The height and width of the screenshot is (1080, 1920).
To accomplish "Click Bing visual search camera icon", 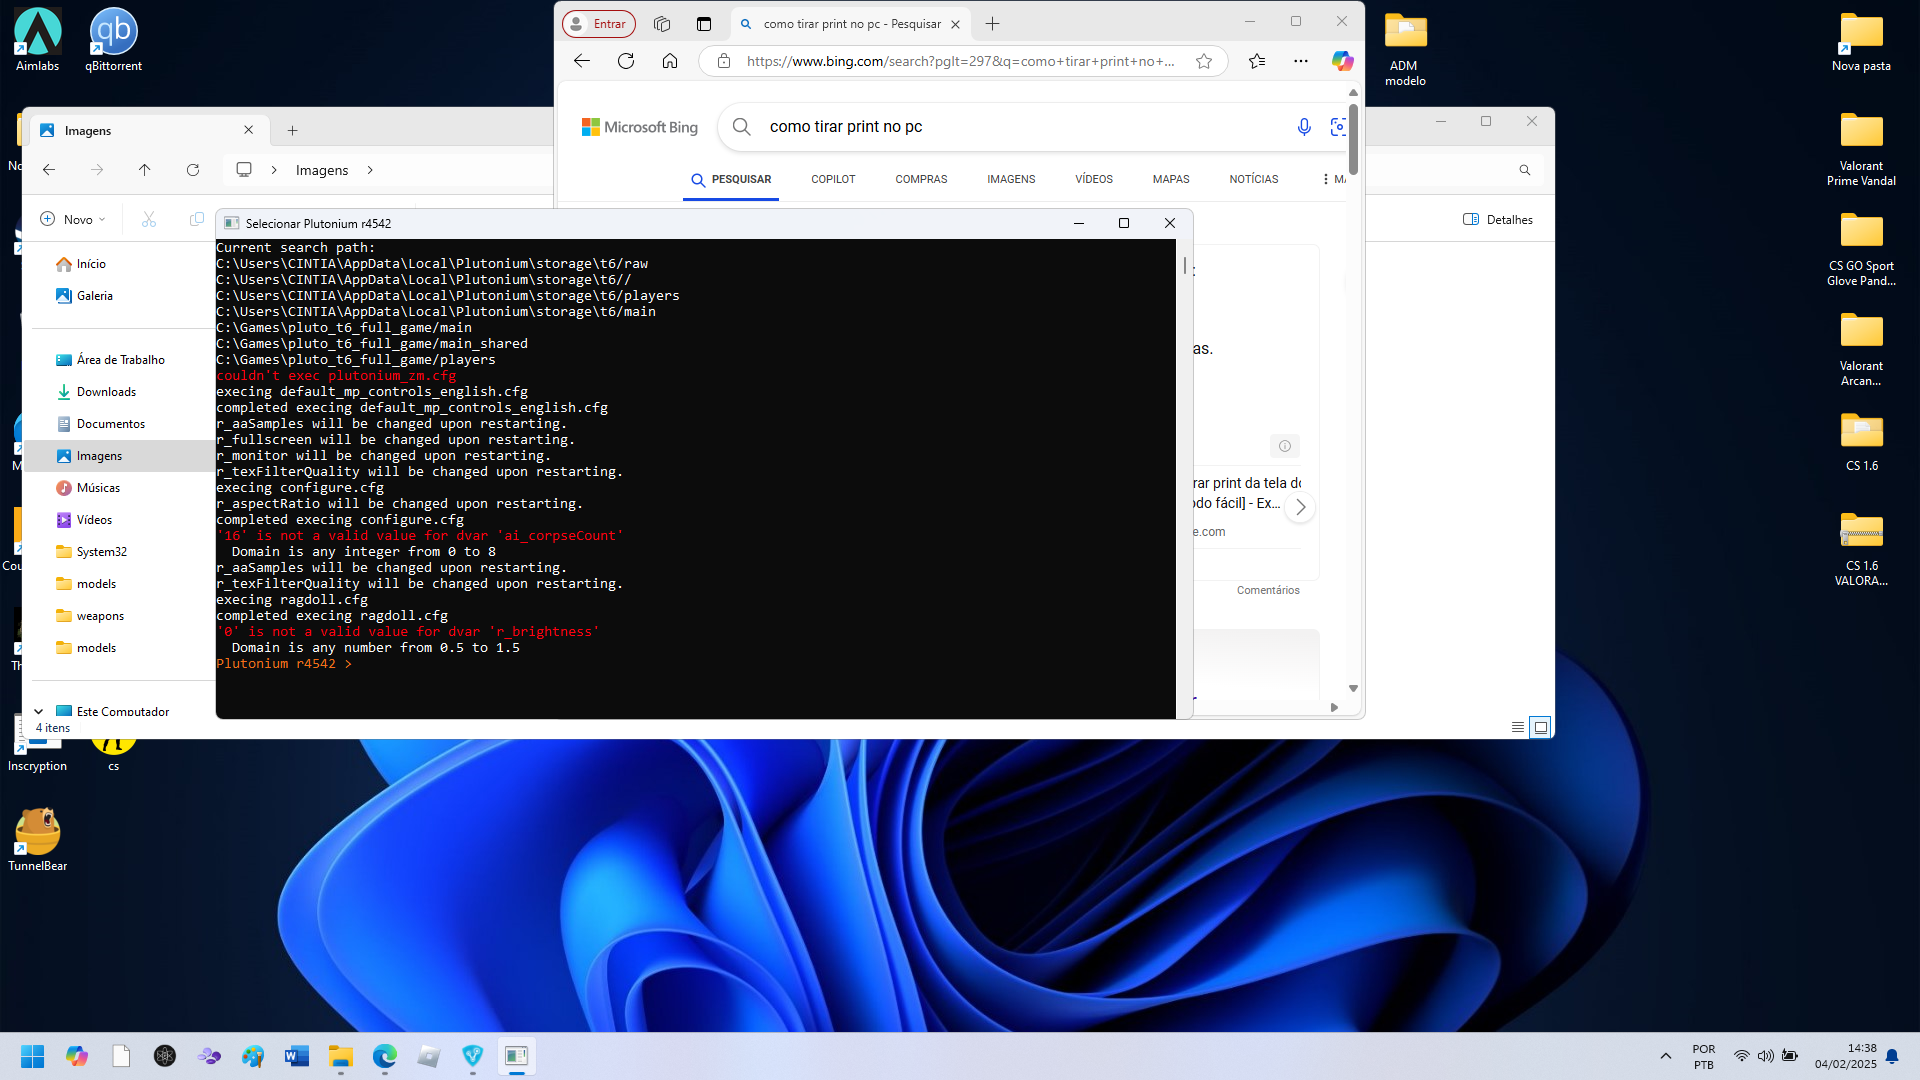I will pyautogui.click(x=1338, y=127).
